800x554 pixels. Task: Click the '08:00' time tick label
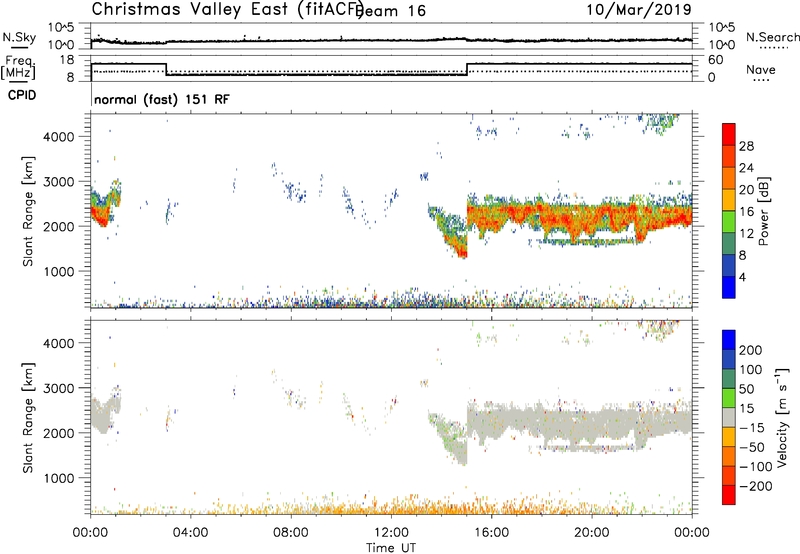[291, 533]
